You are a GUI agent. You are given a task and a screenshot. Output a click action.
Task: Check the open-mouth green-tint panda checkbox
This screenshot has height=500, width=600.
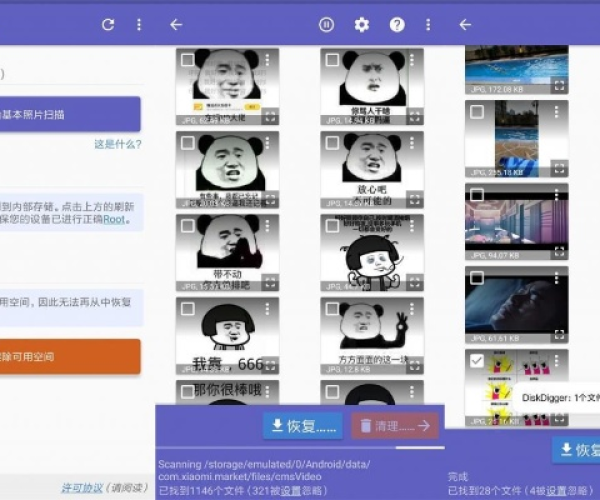click(188, 143)
